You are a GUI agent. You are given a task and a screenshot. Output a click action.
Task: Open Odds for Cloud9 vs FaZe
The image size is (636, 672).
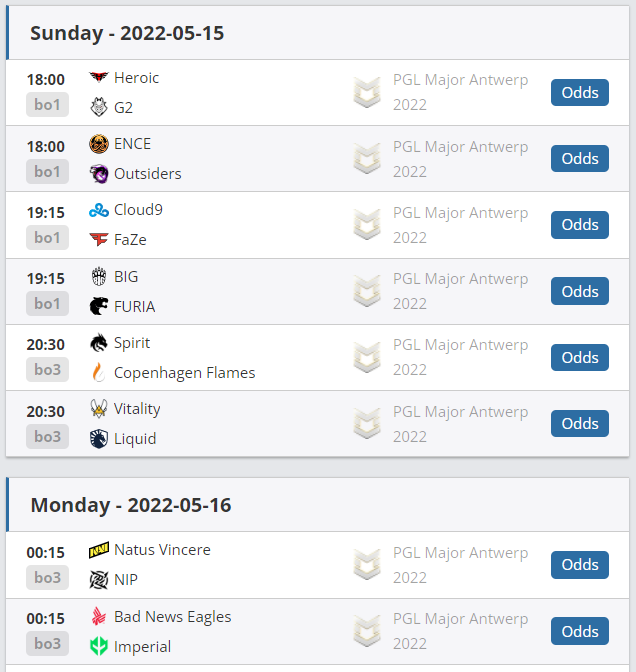click(580, 225)
